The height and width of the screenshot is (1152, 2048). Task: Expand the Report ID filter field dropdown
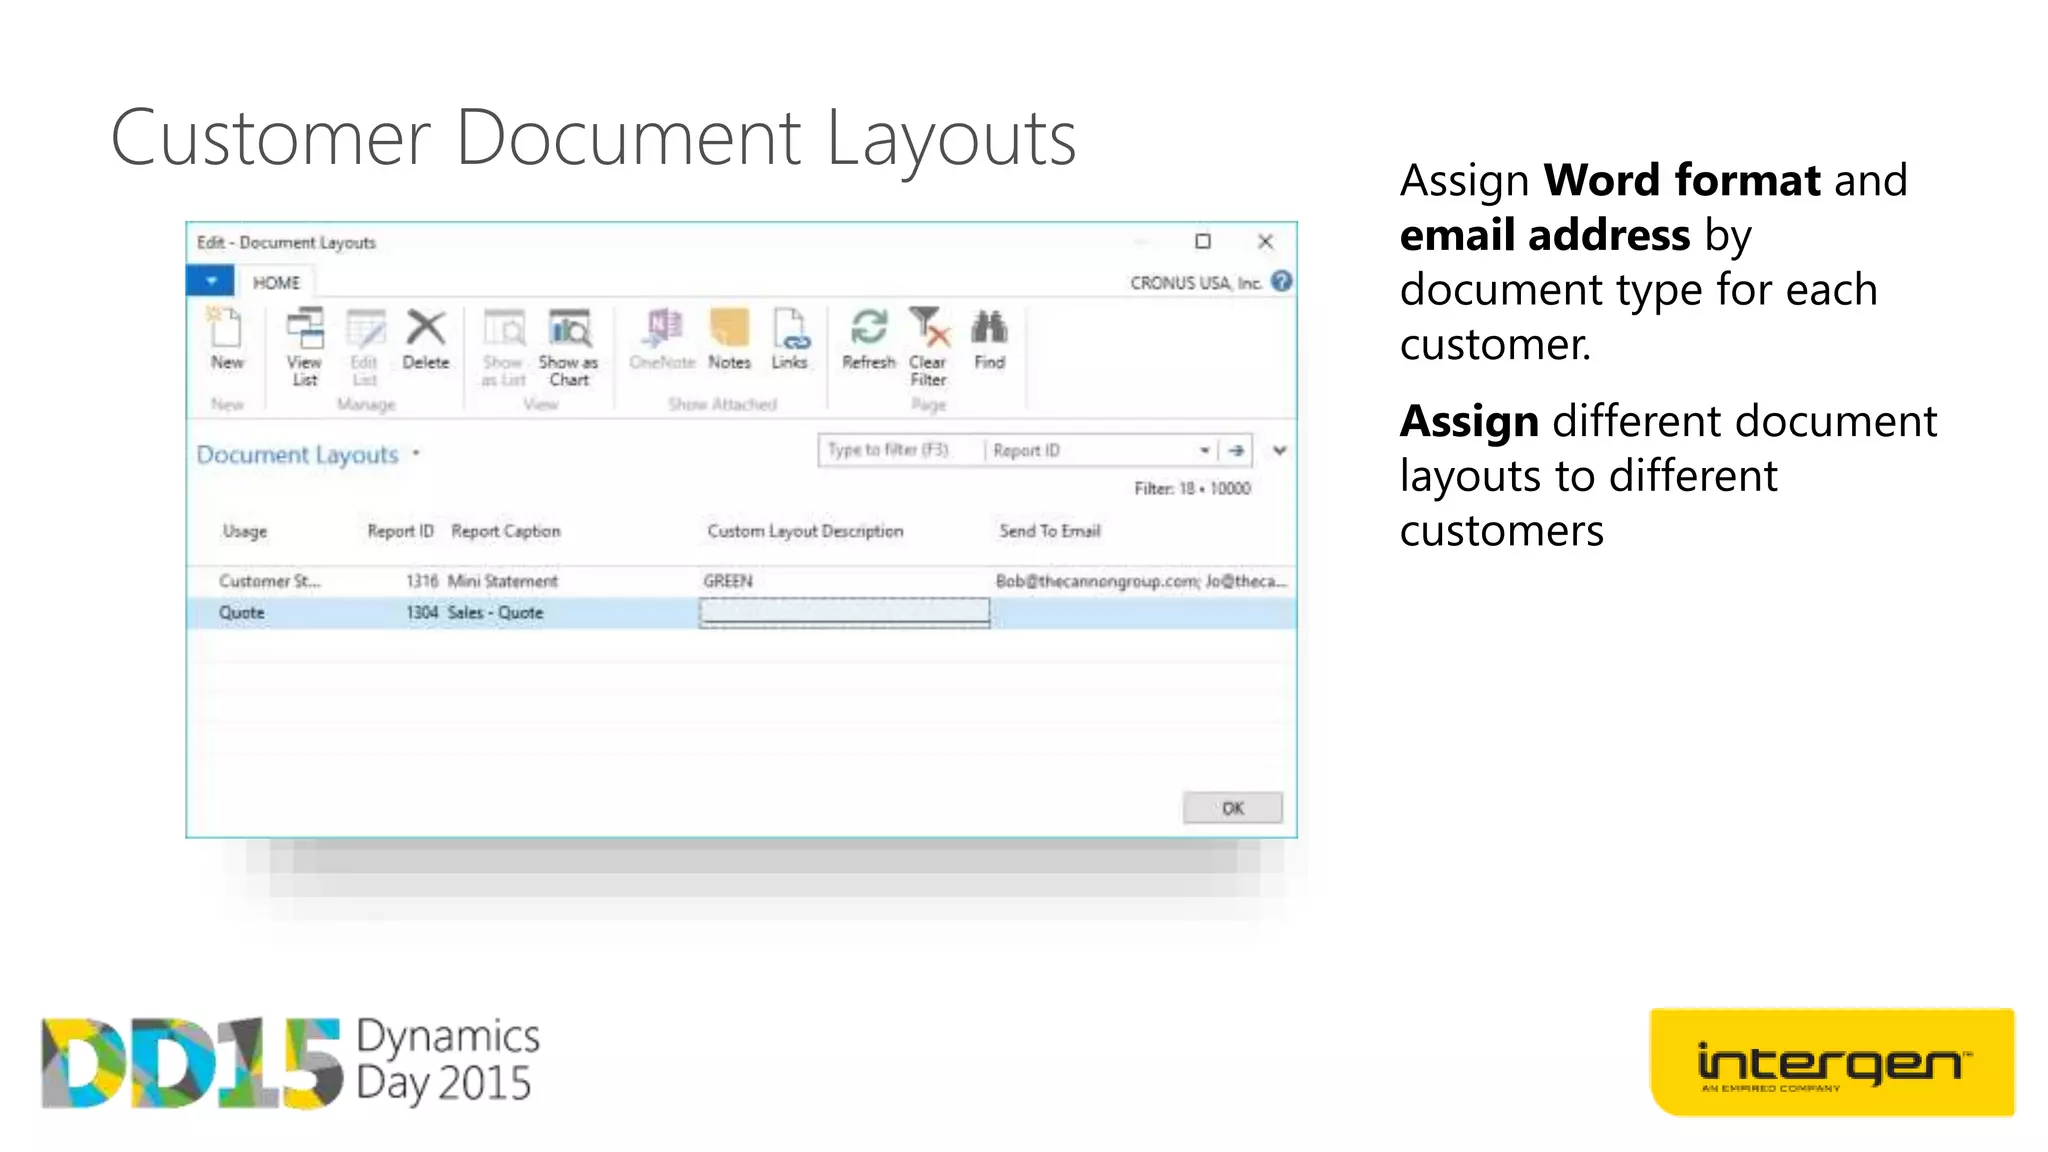[1204, 451]
